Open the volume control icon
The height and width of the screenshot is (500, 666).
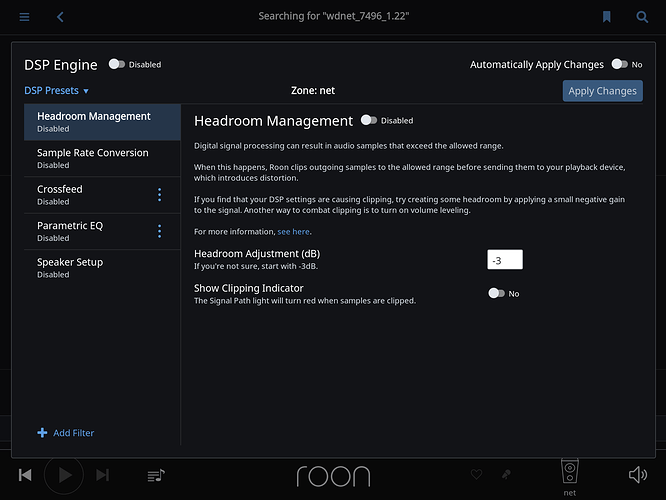pyautogui.click(x=638, y=475)
